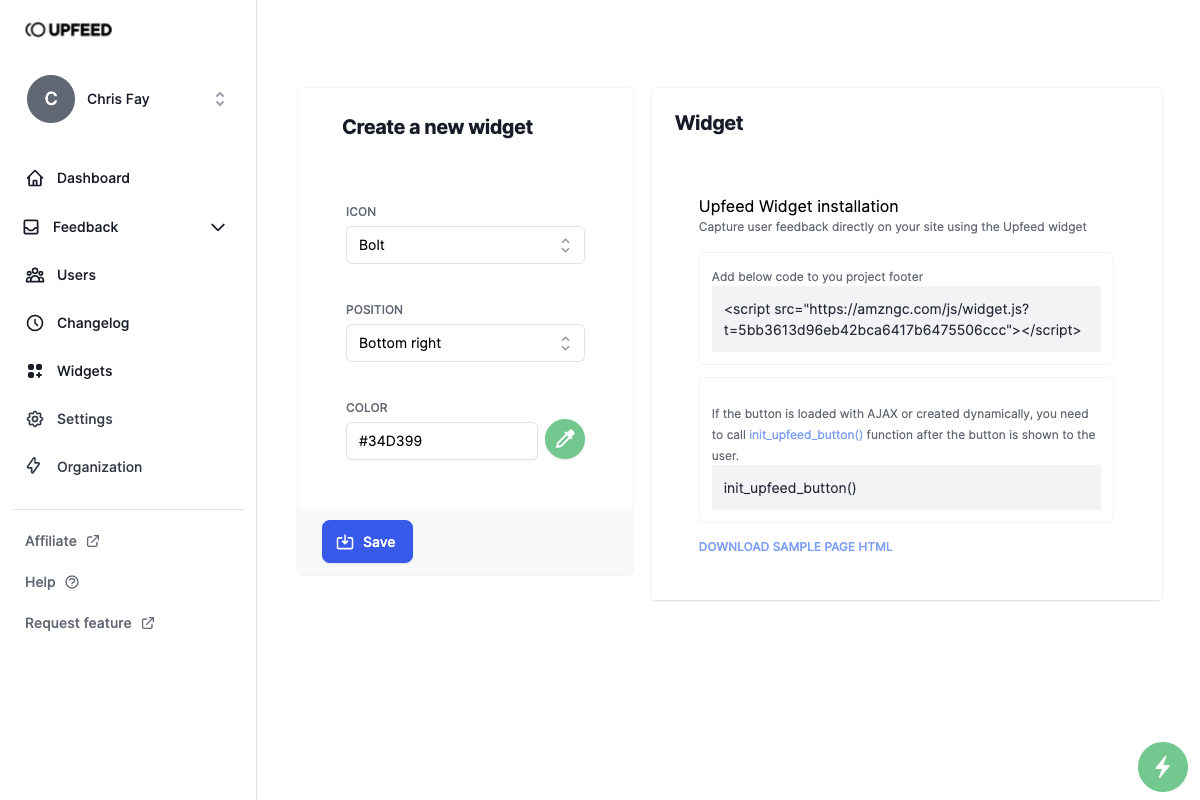
Task: Expand the Feedback menu chevron
Action: (x=218, y=227)
